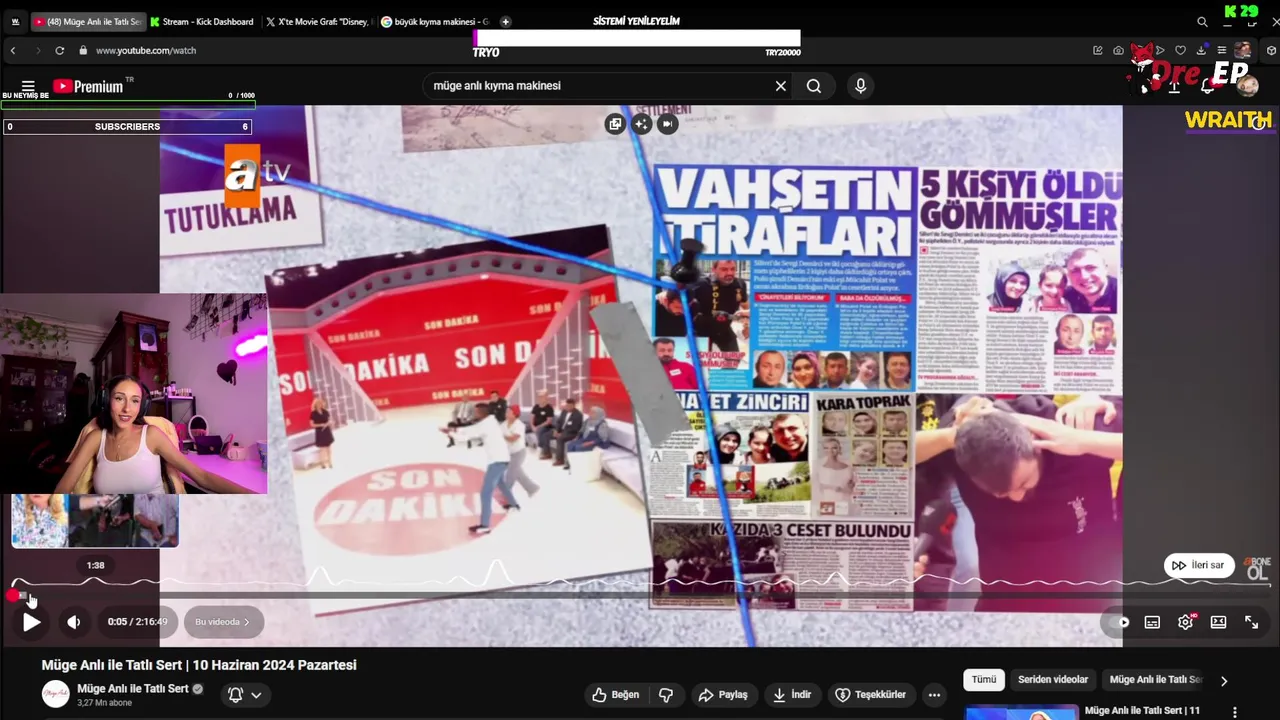Open the 'Teşekkürler' super thanks button
1280x720 pixels.
click(870, 695)
